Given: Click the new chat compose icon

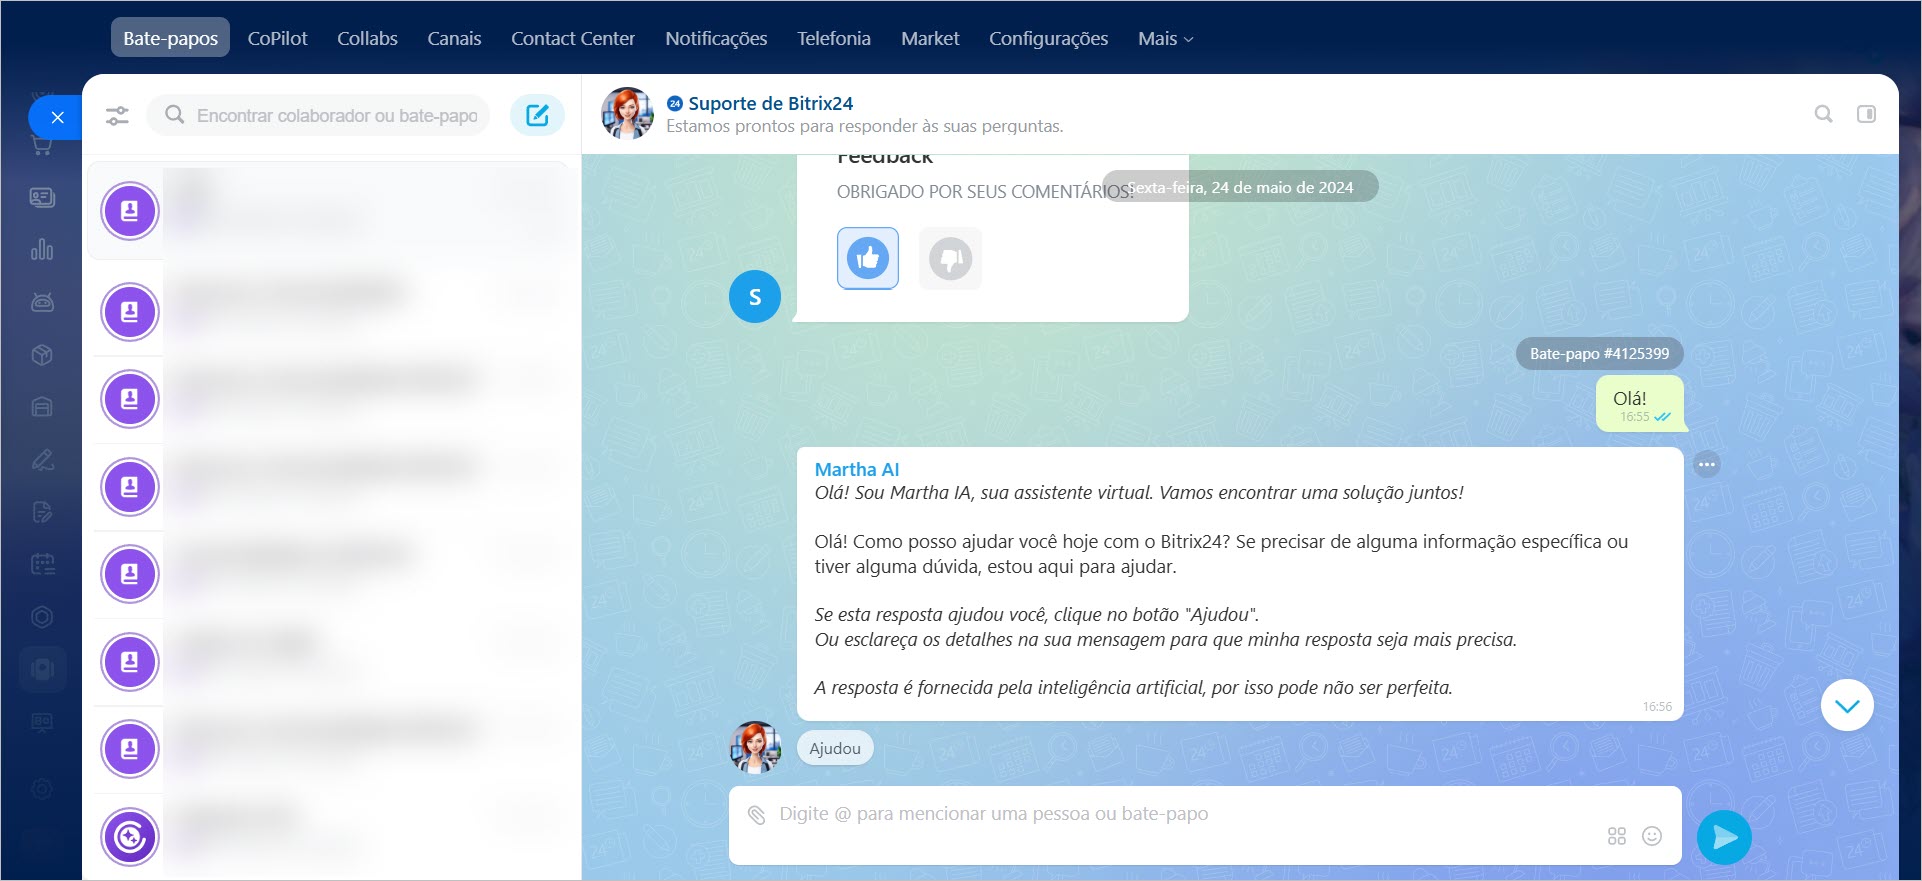Looking at the screenshot, I should point(537,115).
